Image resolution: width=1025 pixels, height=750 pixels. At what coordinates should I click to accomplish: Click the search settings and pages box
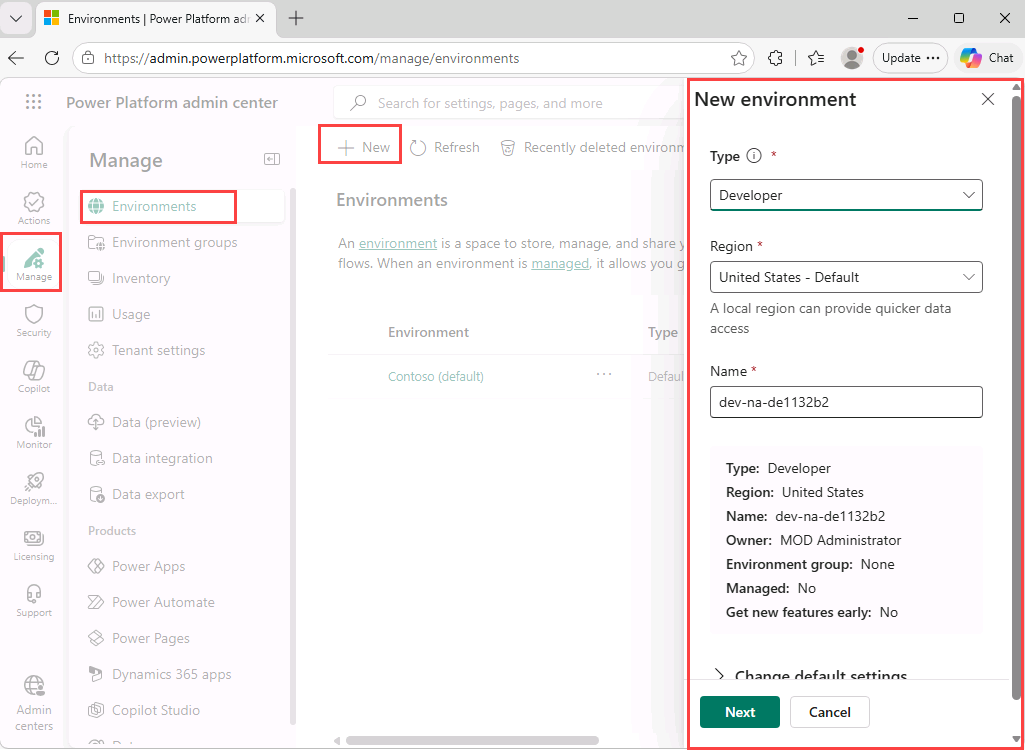510,103
